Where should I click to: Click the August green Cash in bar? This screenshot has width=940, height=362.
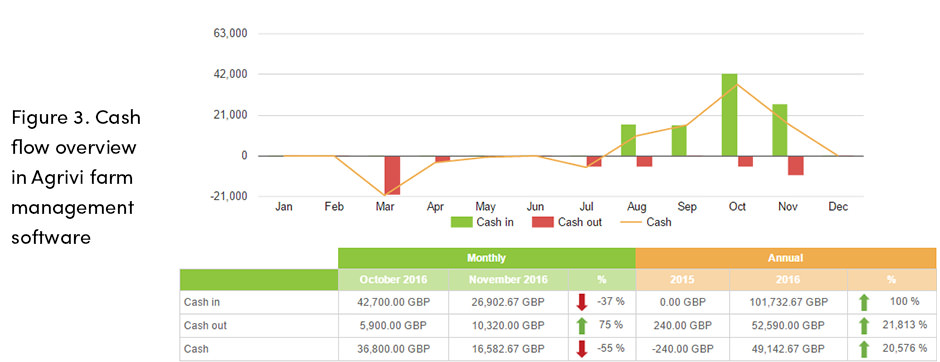pyautogui.click(x=628, y=140)
